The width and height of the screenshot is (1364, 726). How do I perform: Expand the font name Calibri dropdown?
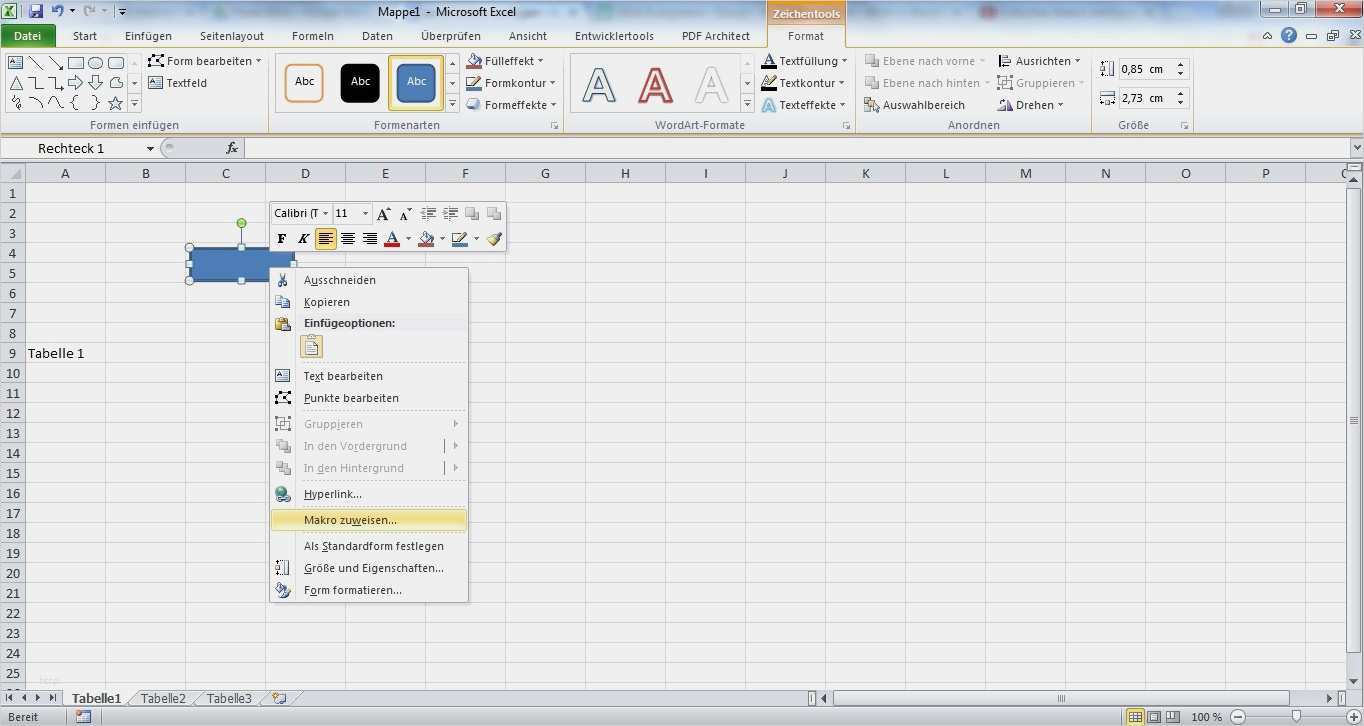click(x=325, y=214)
